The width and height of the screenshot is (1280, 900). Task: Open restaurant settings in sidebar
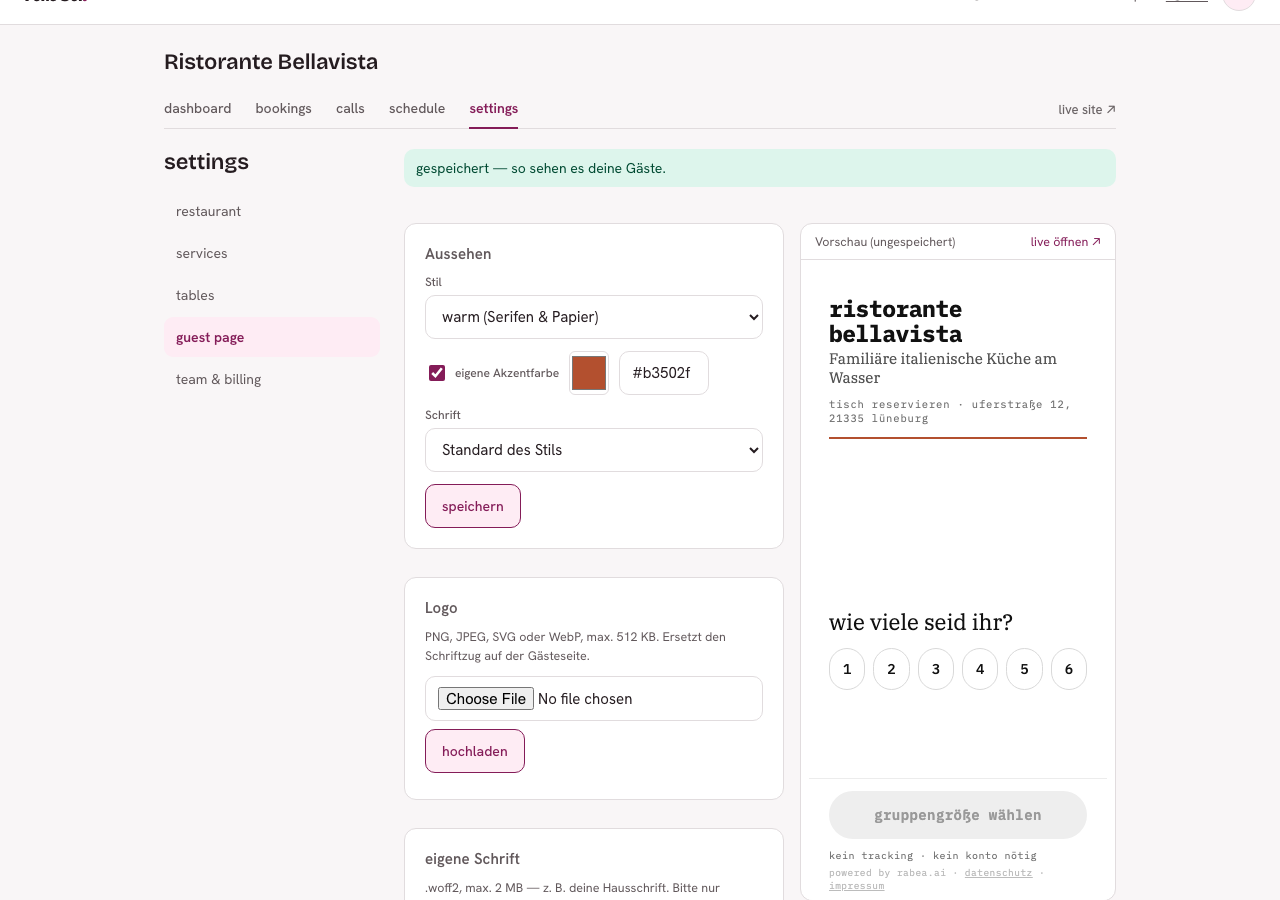click(272, 211)
